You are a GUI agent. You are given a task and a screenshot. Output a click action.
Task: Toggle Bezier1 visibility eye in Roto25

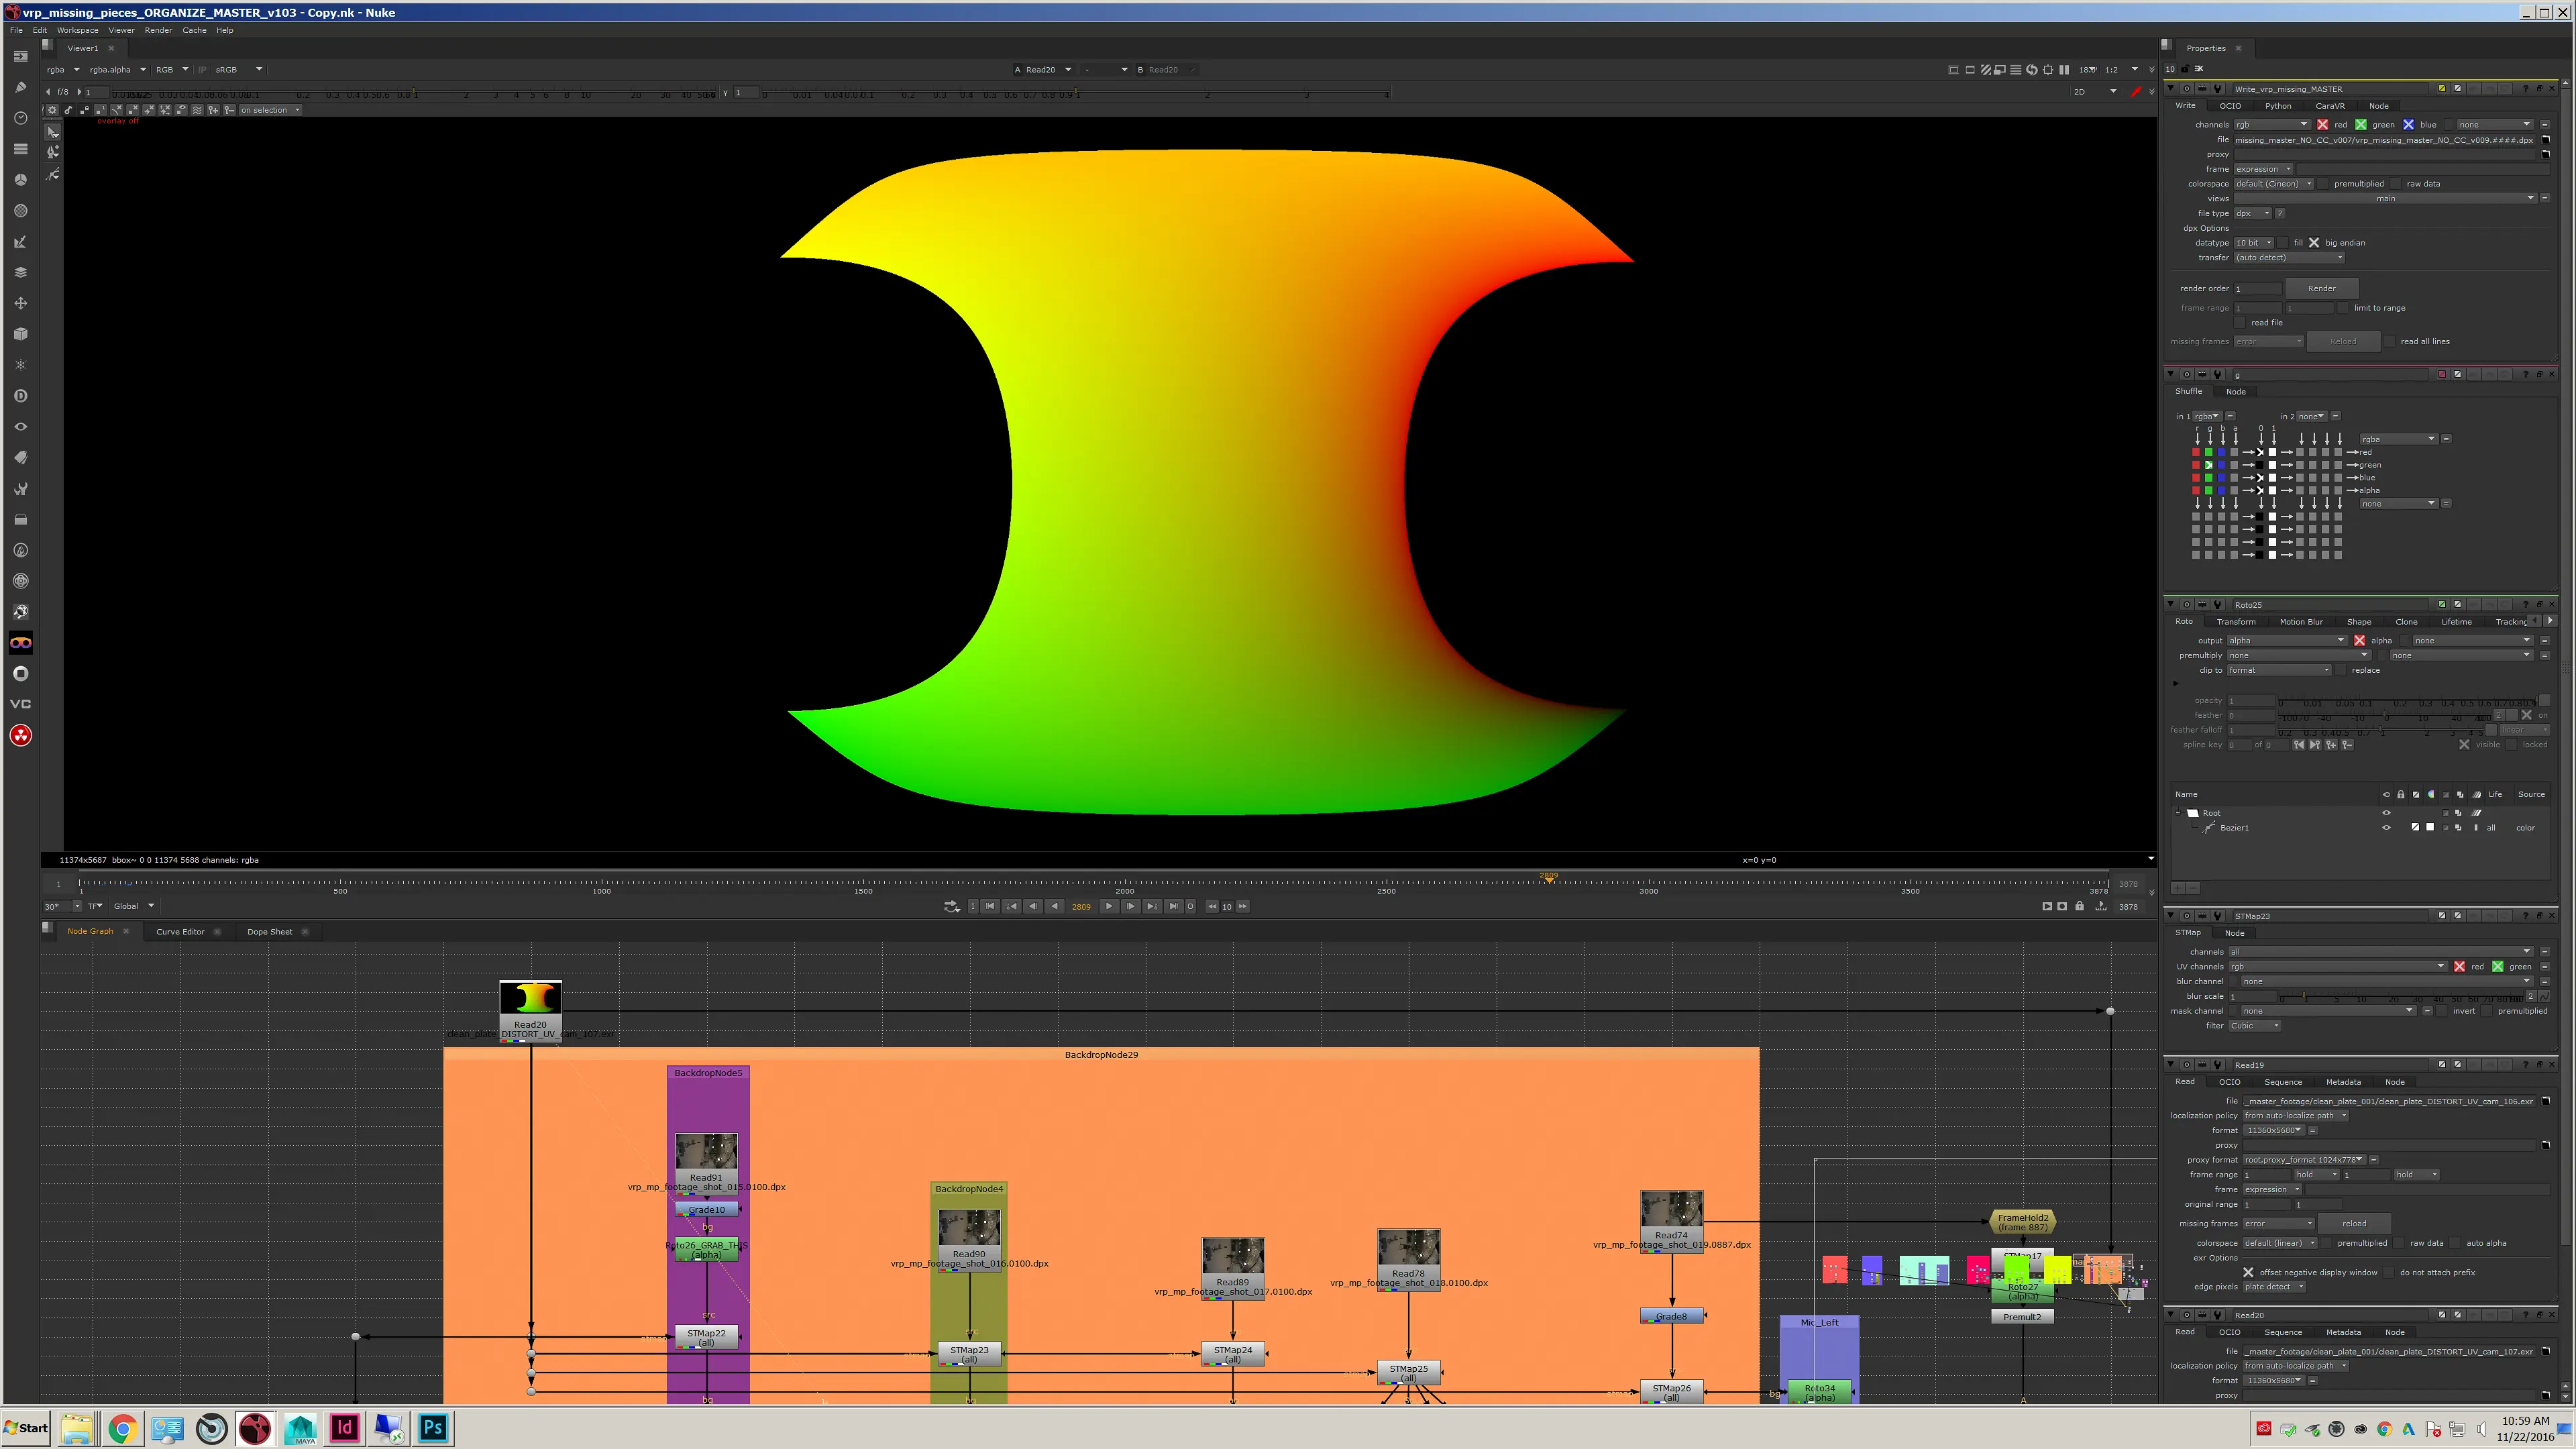(2386, 828)
